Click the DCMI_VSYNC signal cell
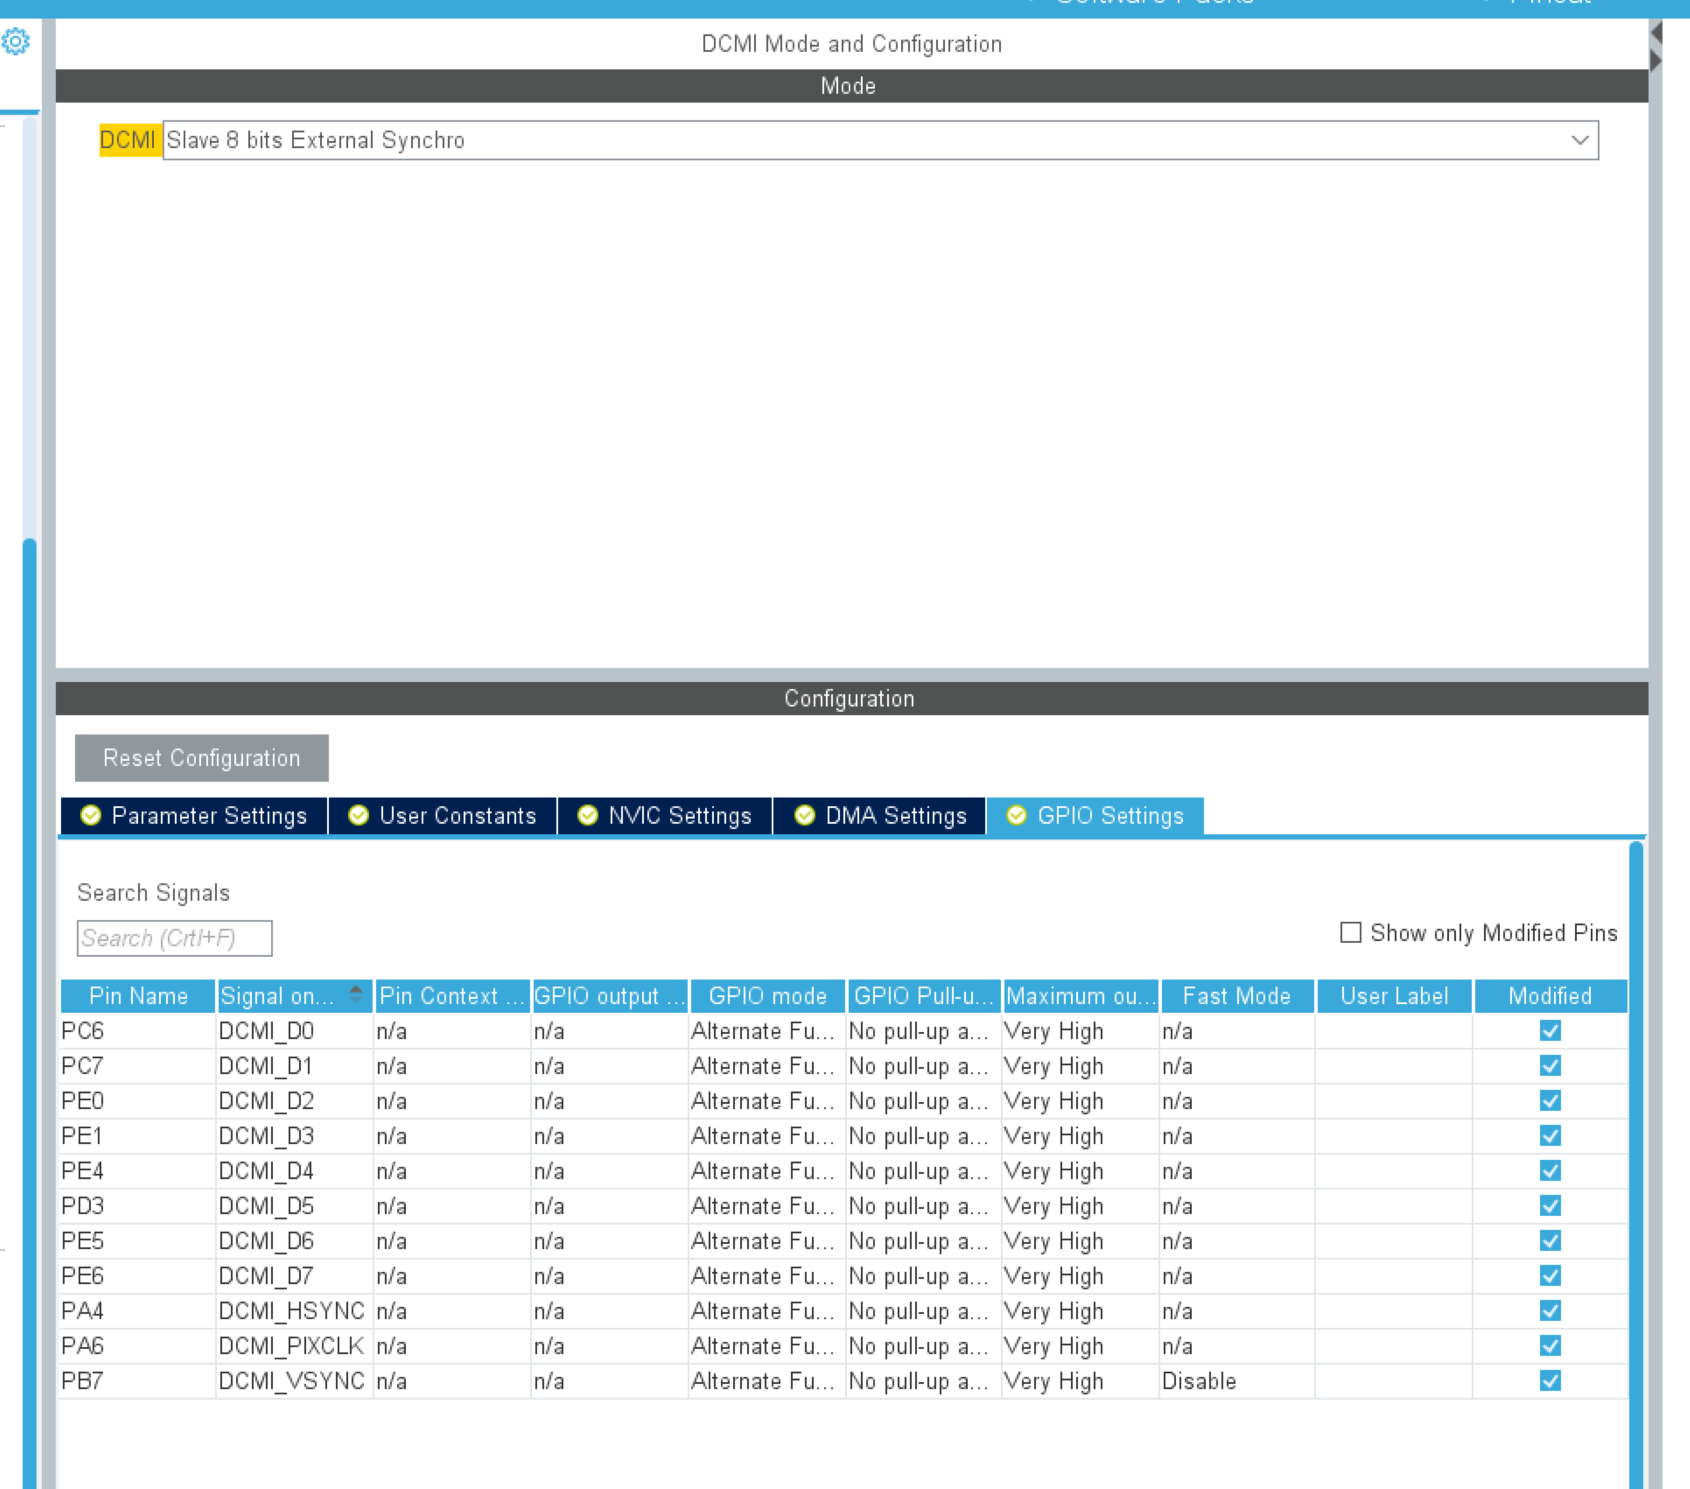The image size is (1690, 1489). 295,1381
